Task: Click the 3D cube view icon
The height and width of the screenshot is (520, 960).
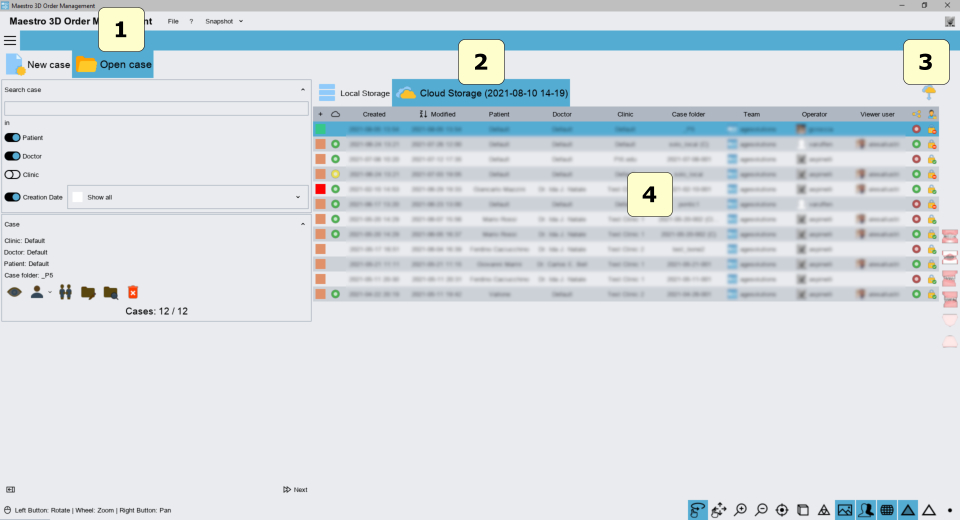Action: pyautogui.click(x=803, y=510)
